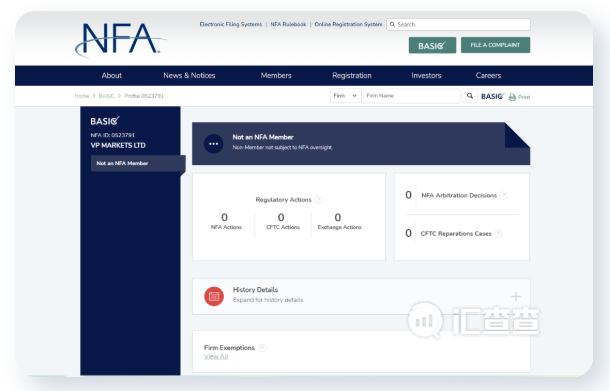Click the NFA logo
The image size is (610, 391).
click(x=120, y=40)
